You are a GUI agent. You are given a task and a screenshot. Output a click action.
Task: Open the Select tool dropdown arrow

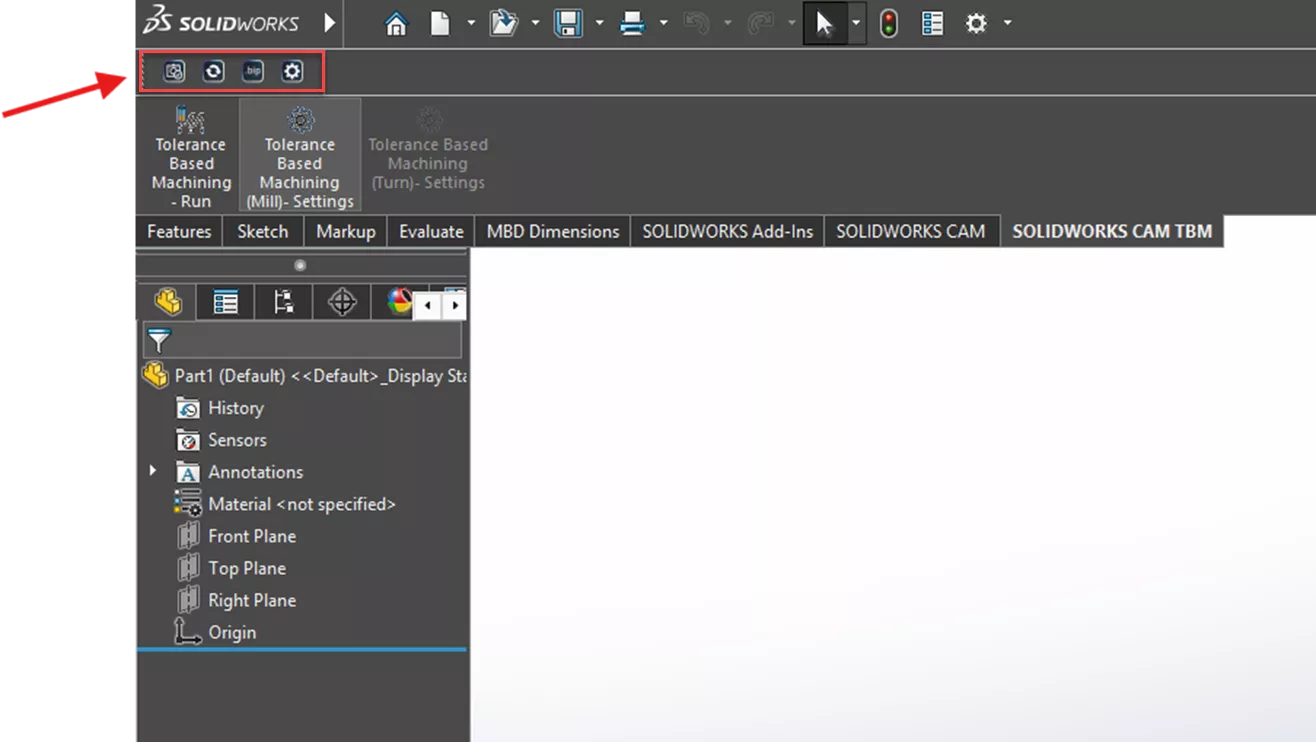pos(856,23)
